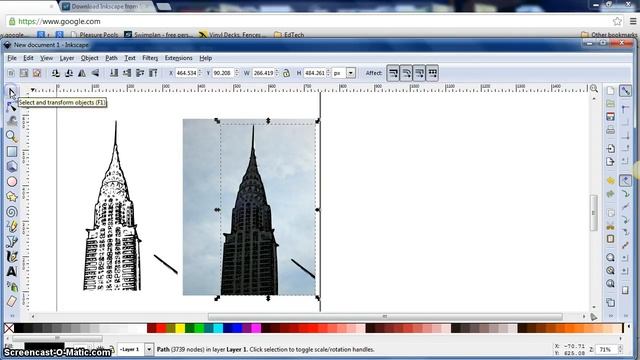Bookmark page with Chrome star icon

(x=617, y=21)
